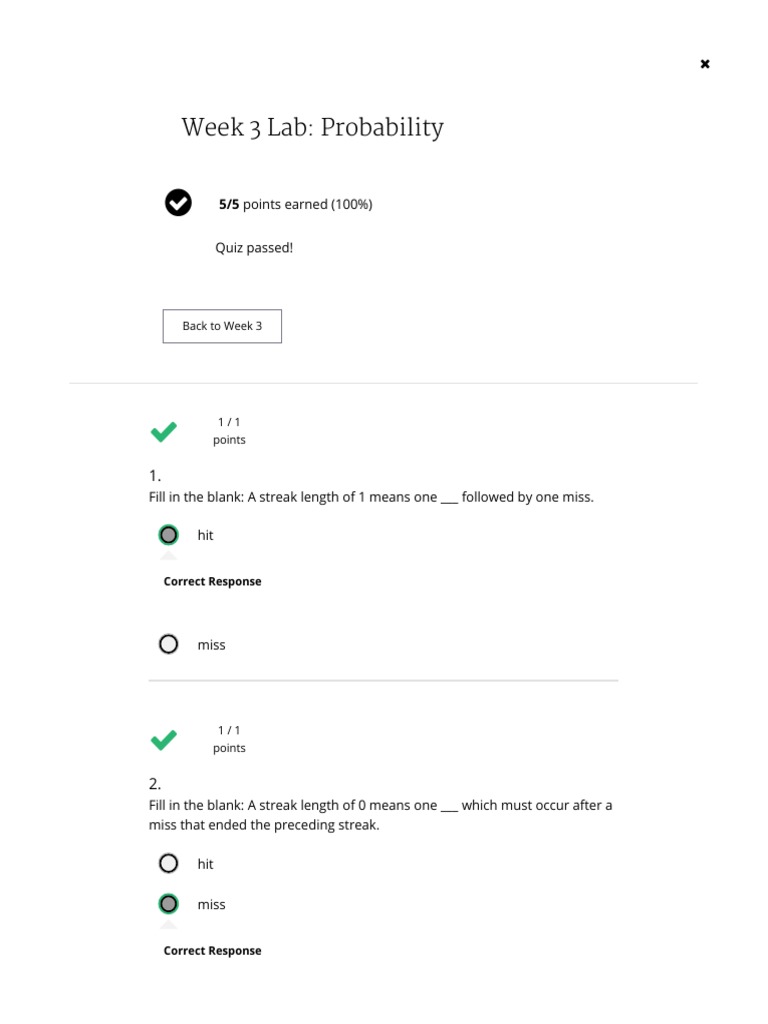Screen dimensions: 768x1024
Task: Choose the 'miss' radio button in question 2
Action: tap(169, 904)
